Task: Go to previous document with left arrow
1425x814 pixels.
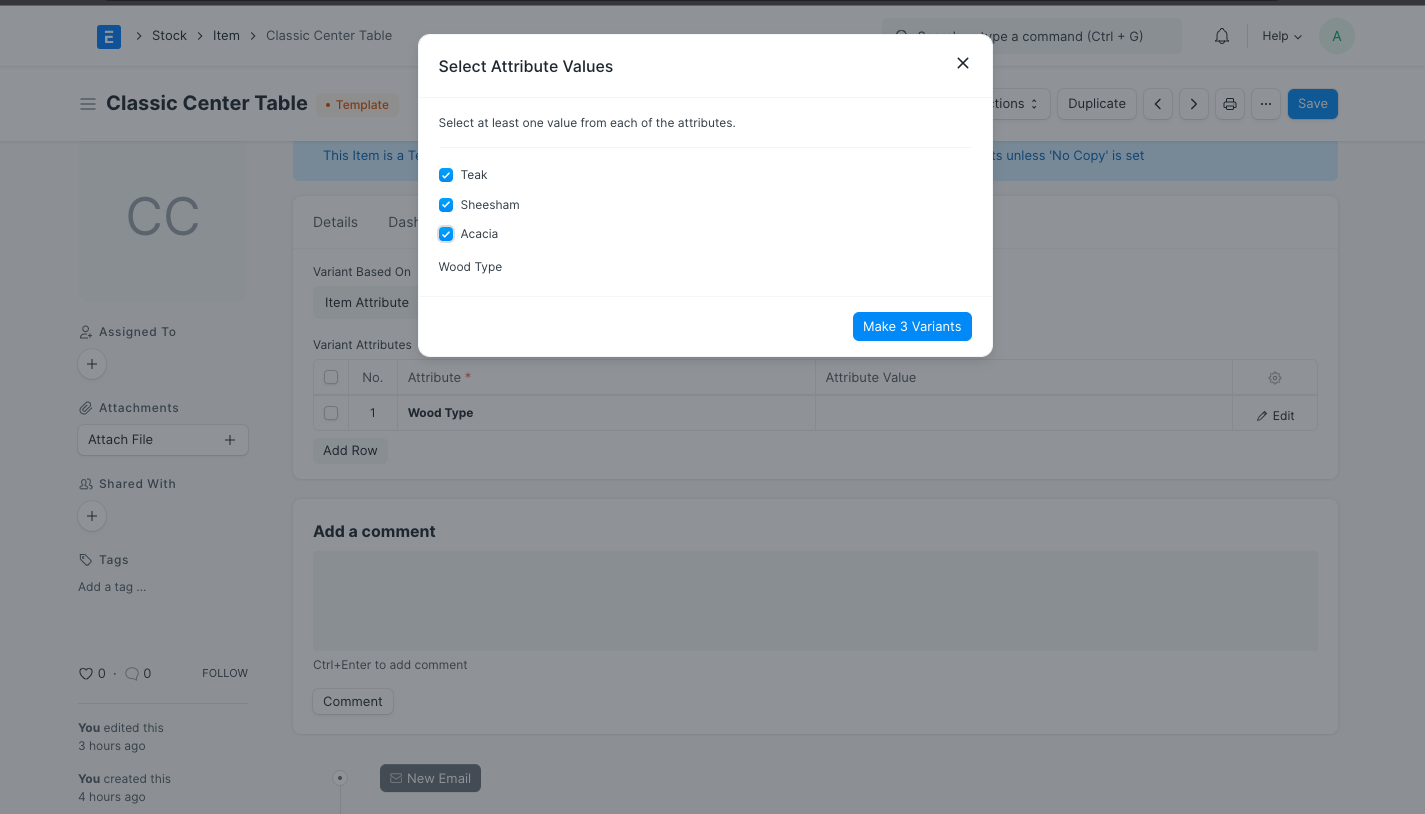Action: click(1157, 103)
